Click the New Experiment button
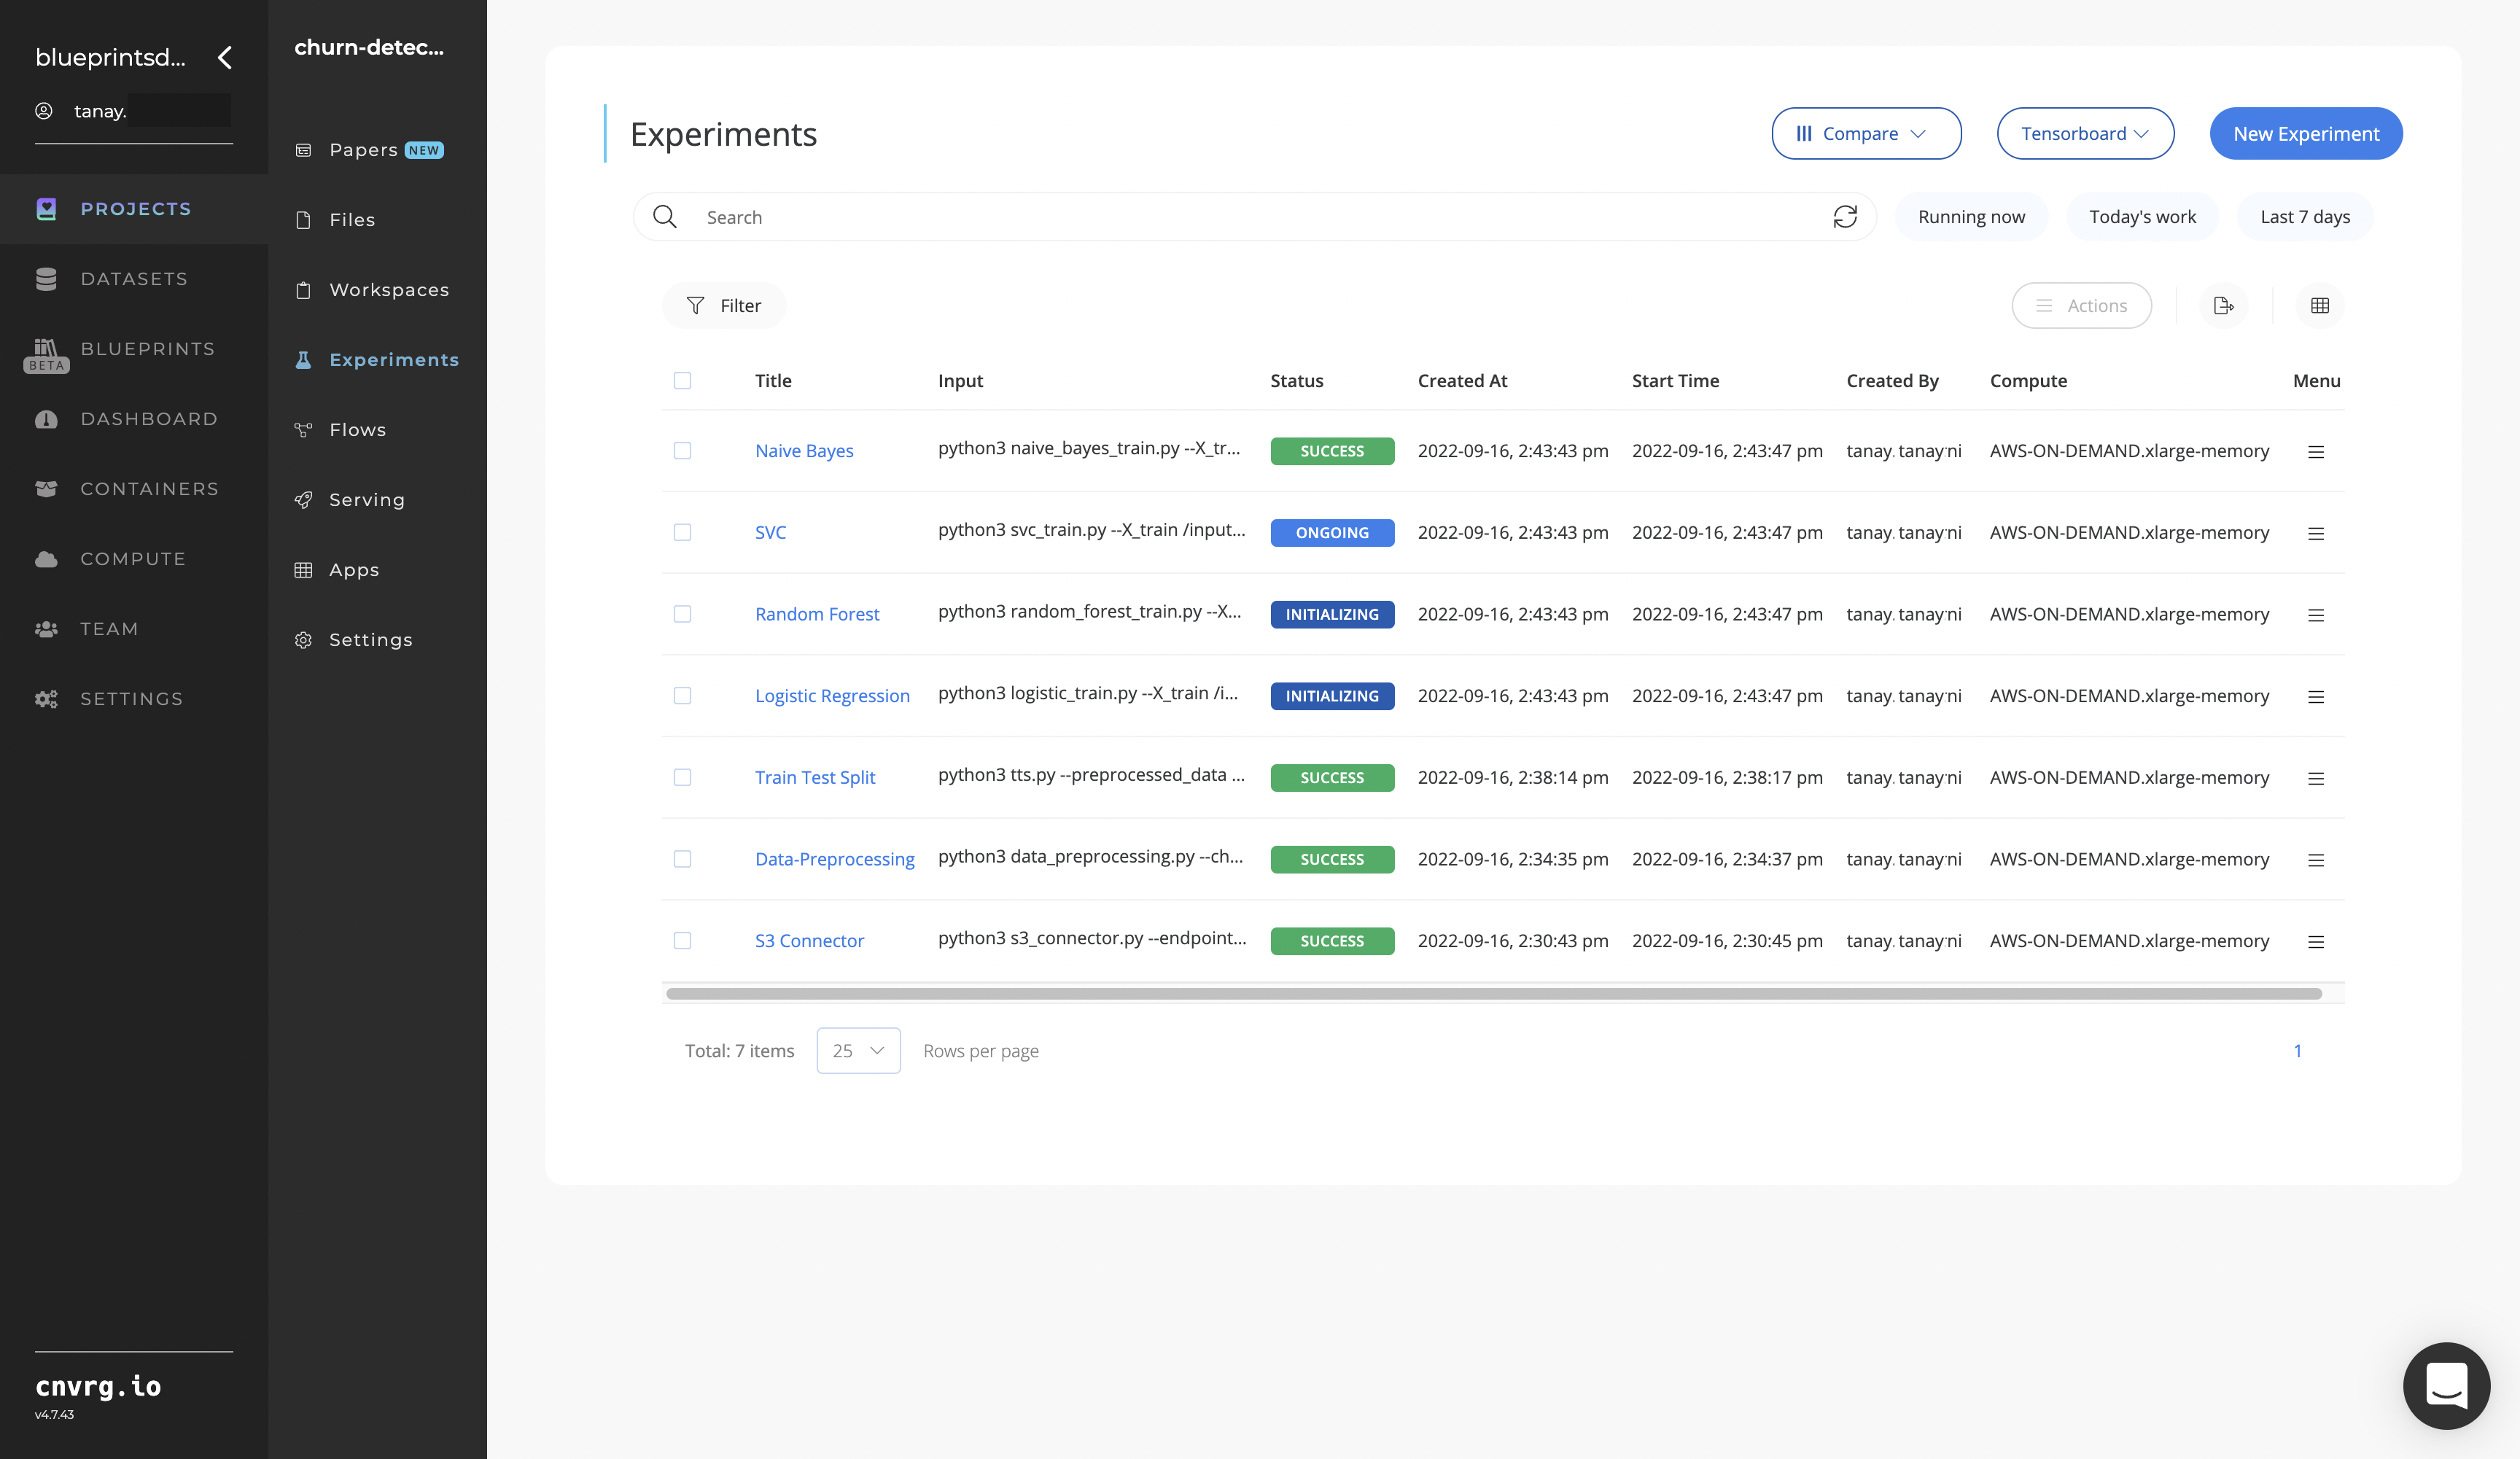 (x=2306, y=133)
